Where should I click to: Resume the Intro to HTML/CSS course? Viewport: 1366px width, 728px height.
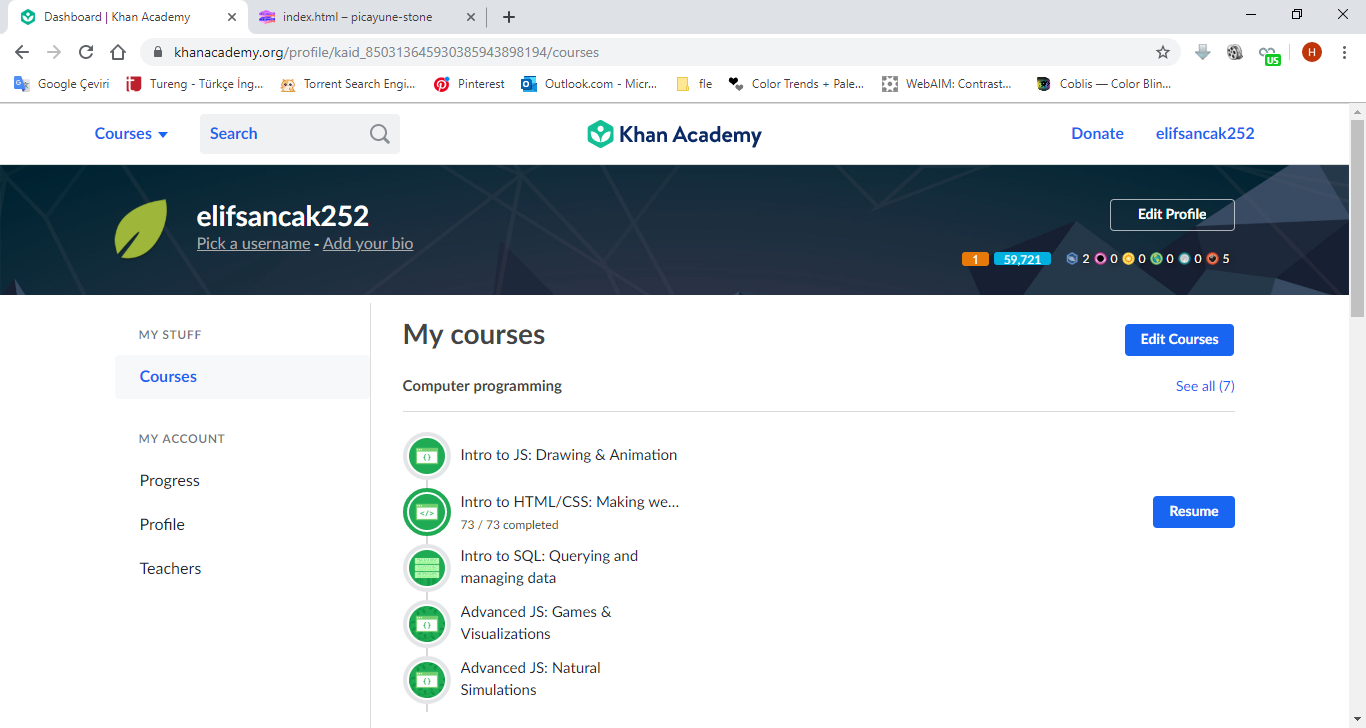[x=1194, y=512]
